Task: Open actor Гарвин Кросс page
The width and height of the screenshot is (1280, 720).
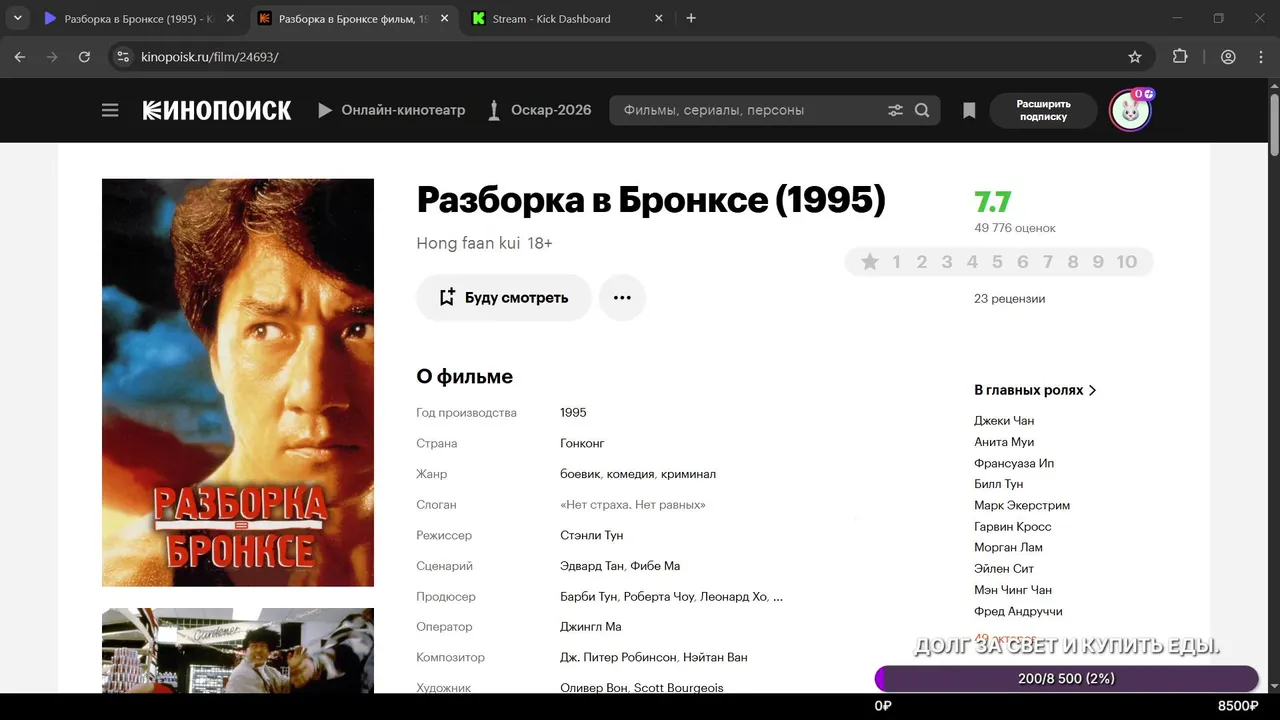Action: pyautogui.click(x=1013, y=527)
